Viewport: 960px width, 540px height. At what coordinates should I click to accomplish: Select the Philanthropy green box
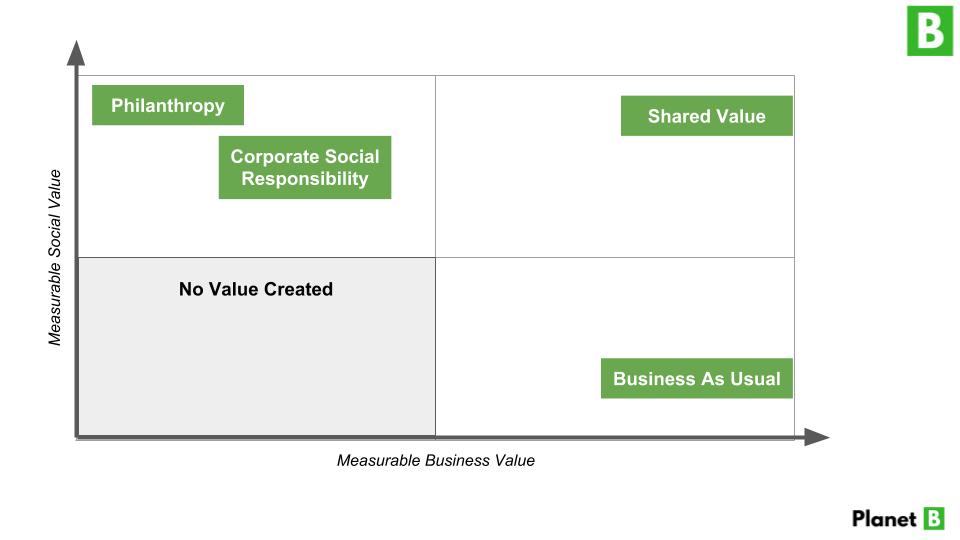pos(168,105)
